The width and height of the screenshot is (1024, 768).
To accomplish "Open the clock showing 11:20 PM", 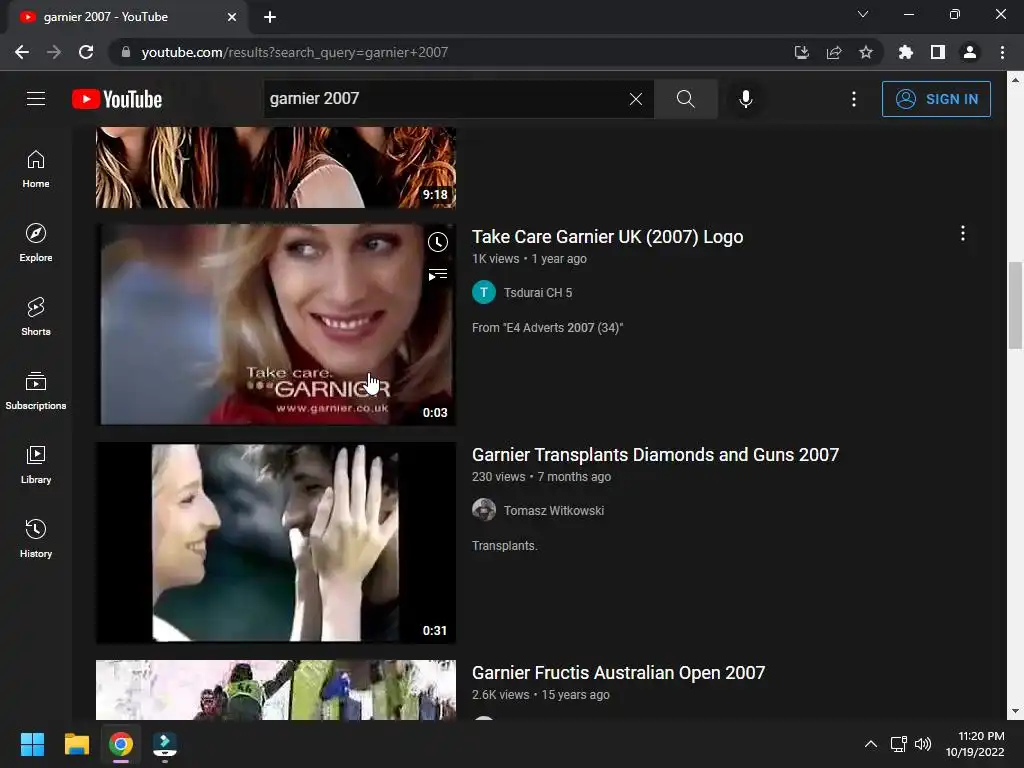I will point(975,744).
